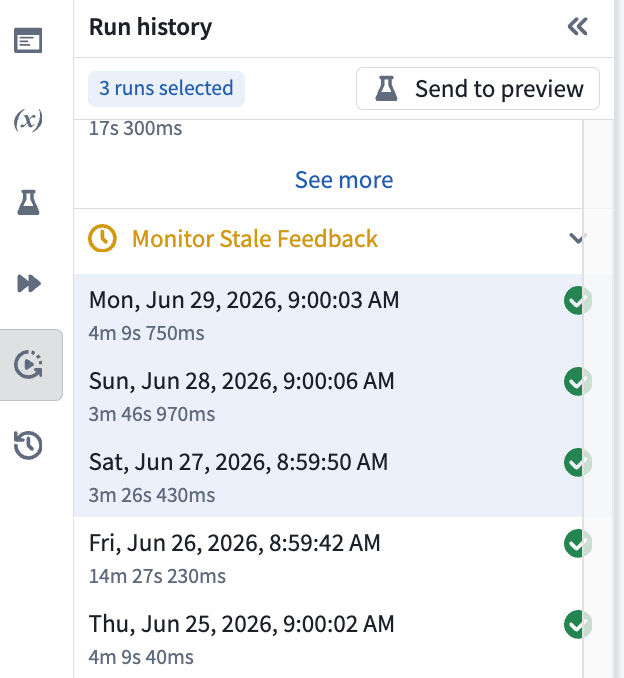624x678 pixels.
Task: Click the 3m 46s 970ms duration text
Action: click(x=152, y=414)
